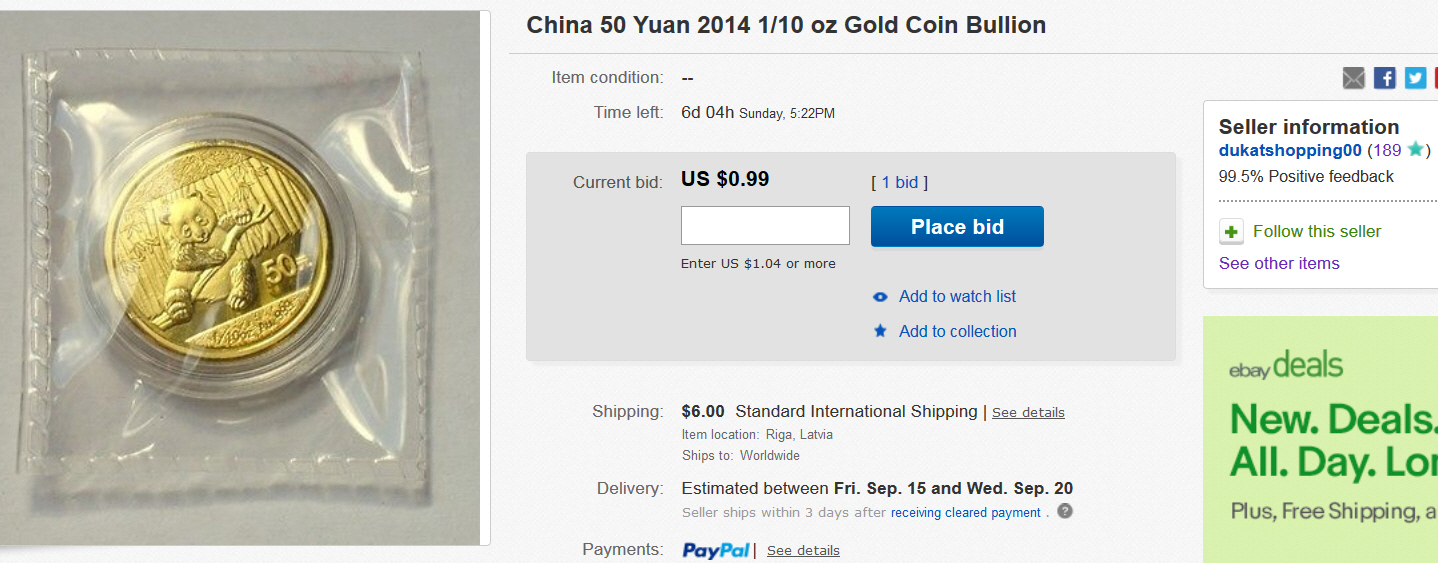Open See details next to shipping
Viewport: 1438px width, 563px height.
[x=1028, y=412]
